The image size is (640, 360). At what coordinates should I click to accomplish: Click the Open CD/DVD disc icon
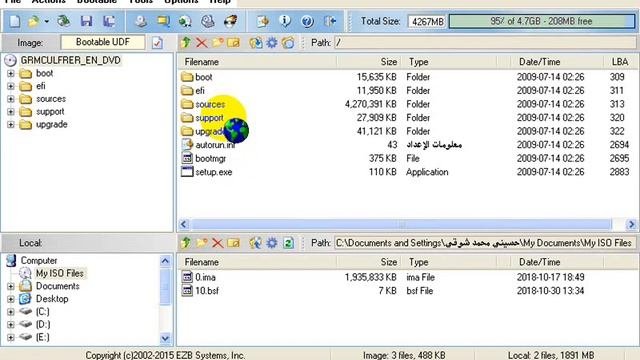[x=63, y=21]
